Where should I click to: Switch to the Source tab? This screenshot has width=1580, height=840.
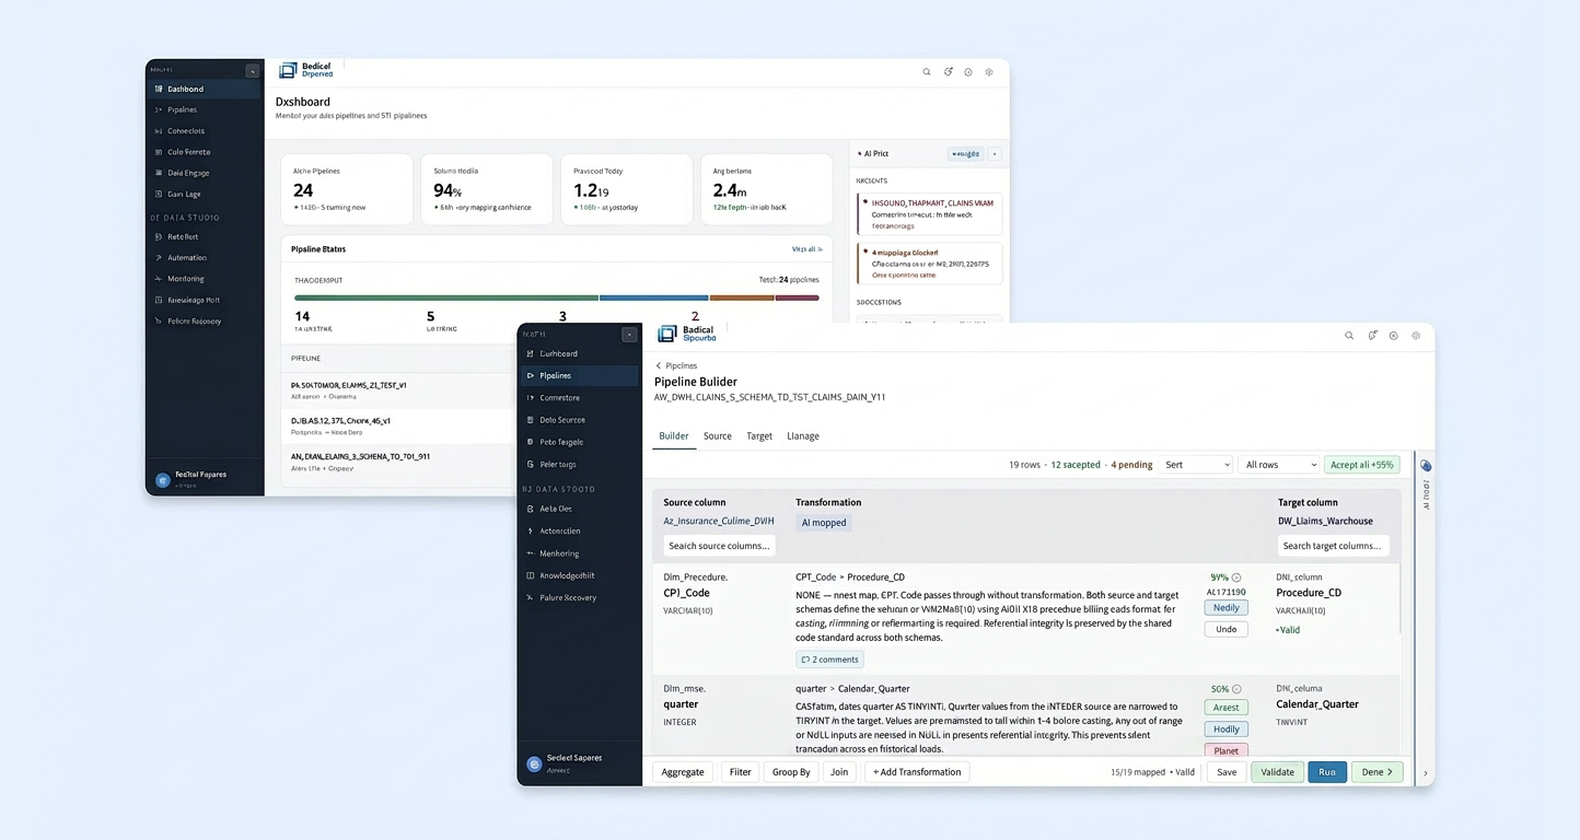click(717, 436)
